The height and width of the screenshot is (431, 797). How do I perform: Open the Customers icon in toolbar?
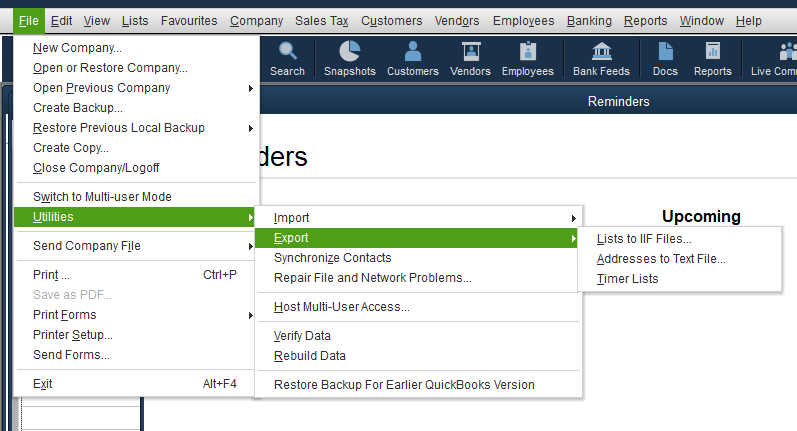tap(413, 52)
